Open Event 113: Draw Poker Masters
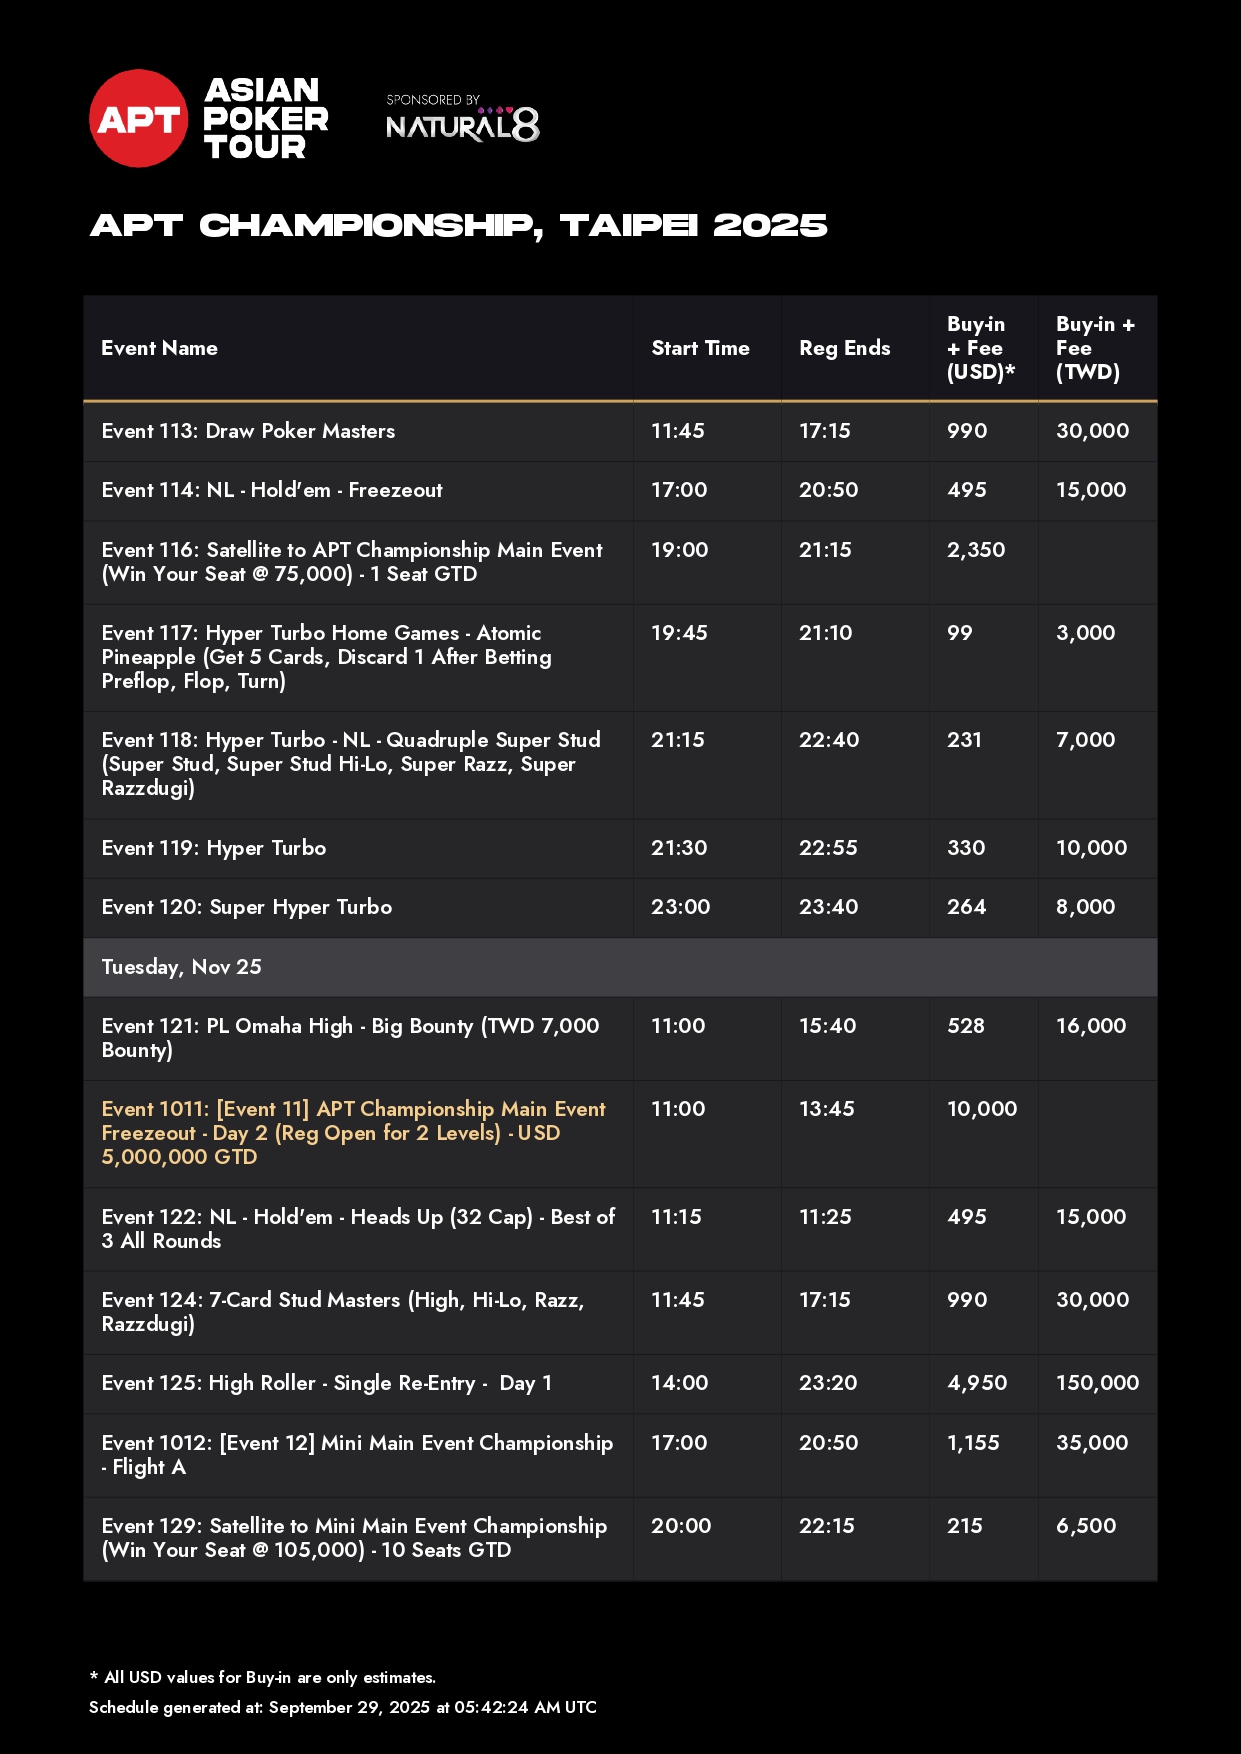Viewport: 1241px width, 1754px height. pyautogui.click(x=248, y=431)
